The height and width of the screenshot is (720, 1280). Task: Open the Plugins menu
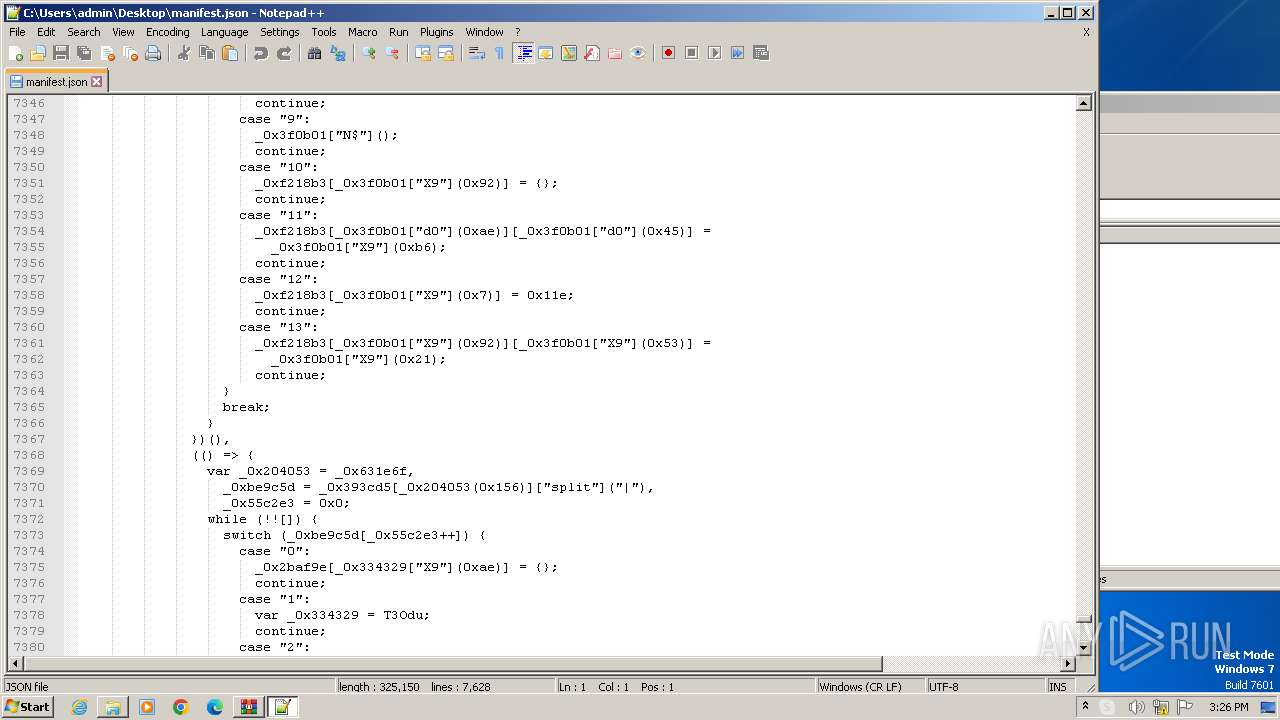(x=437, y=32)
